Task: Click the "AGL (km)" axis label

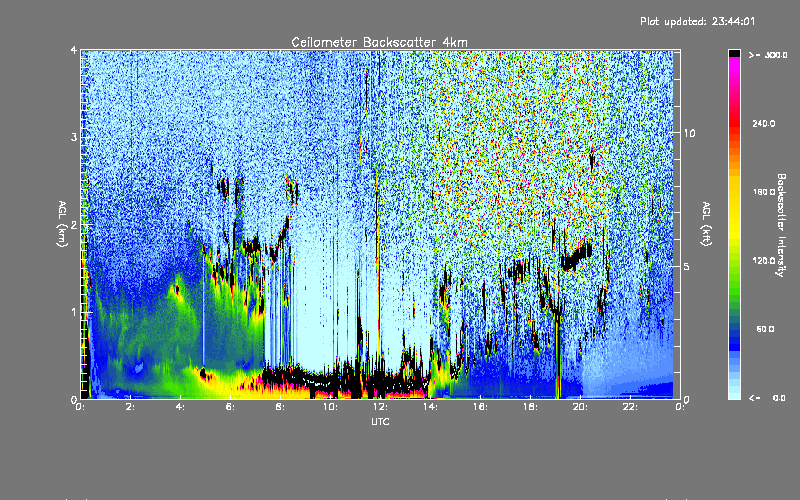Action: pos(62,224)
